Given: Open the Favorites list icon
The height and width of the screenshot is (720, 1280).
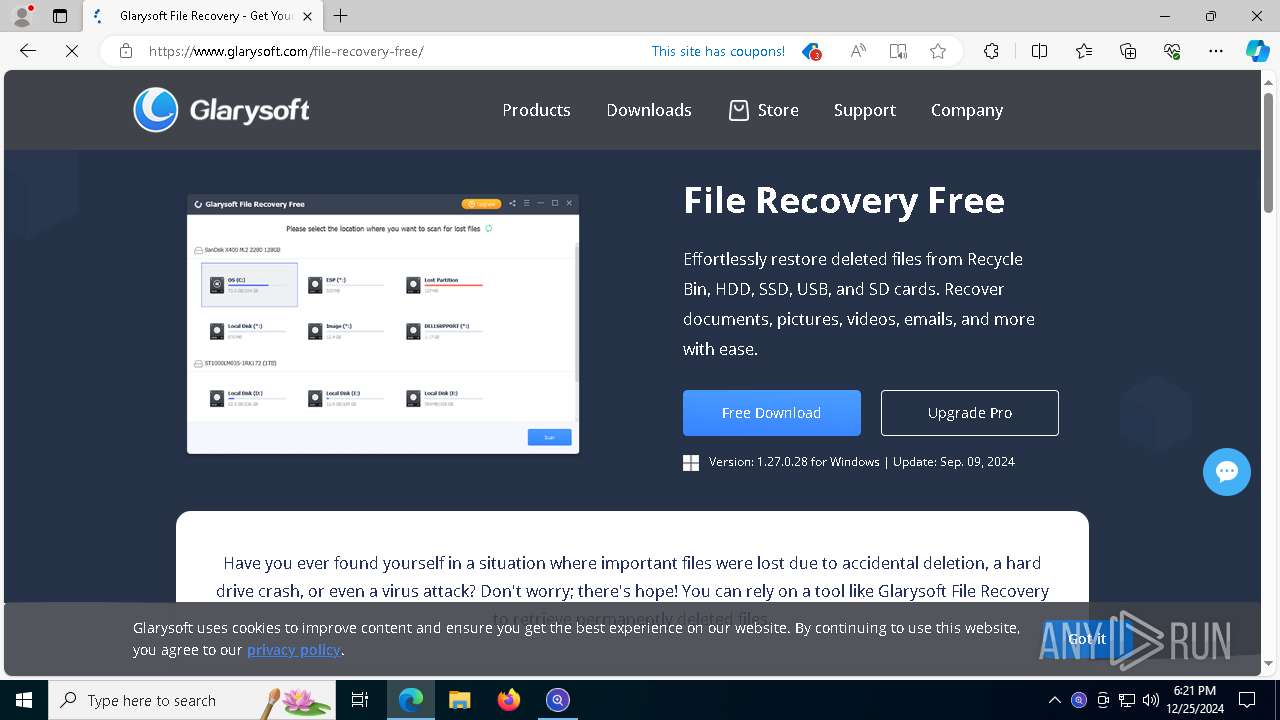Looking at the screenshot, I should [x=1084, y=51].
